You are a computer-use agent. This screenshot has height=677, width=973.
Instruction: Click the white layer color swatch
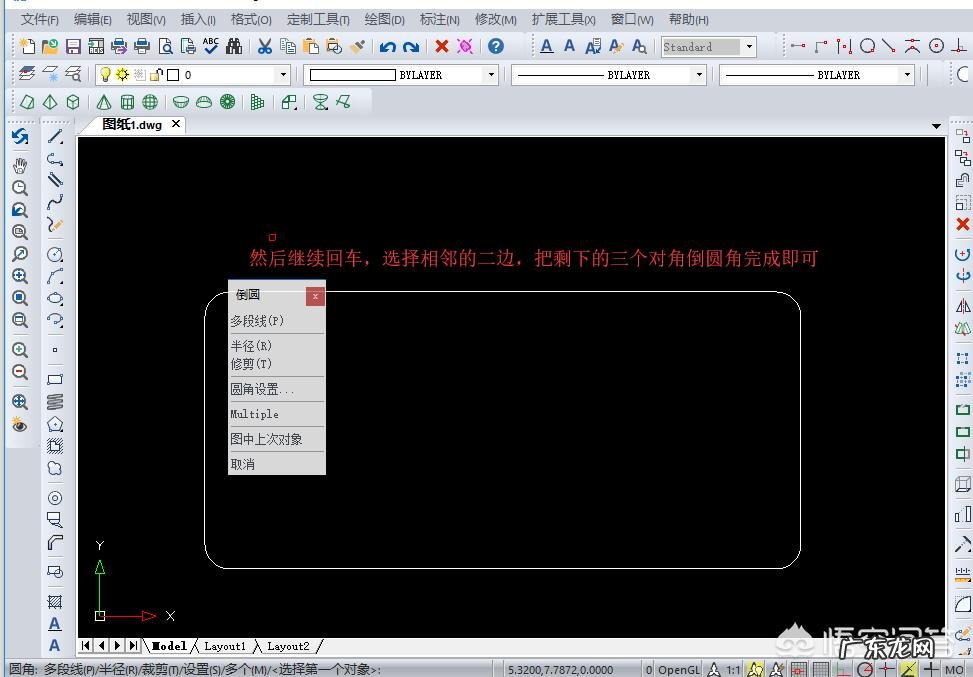tap(173, 74)
